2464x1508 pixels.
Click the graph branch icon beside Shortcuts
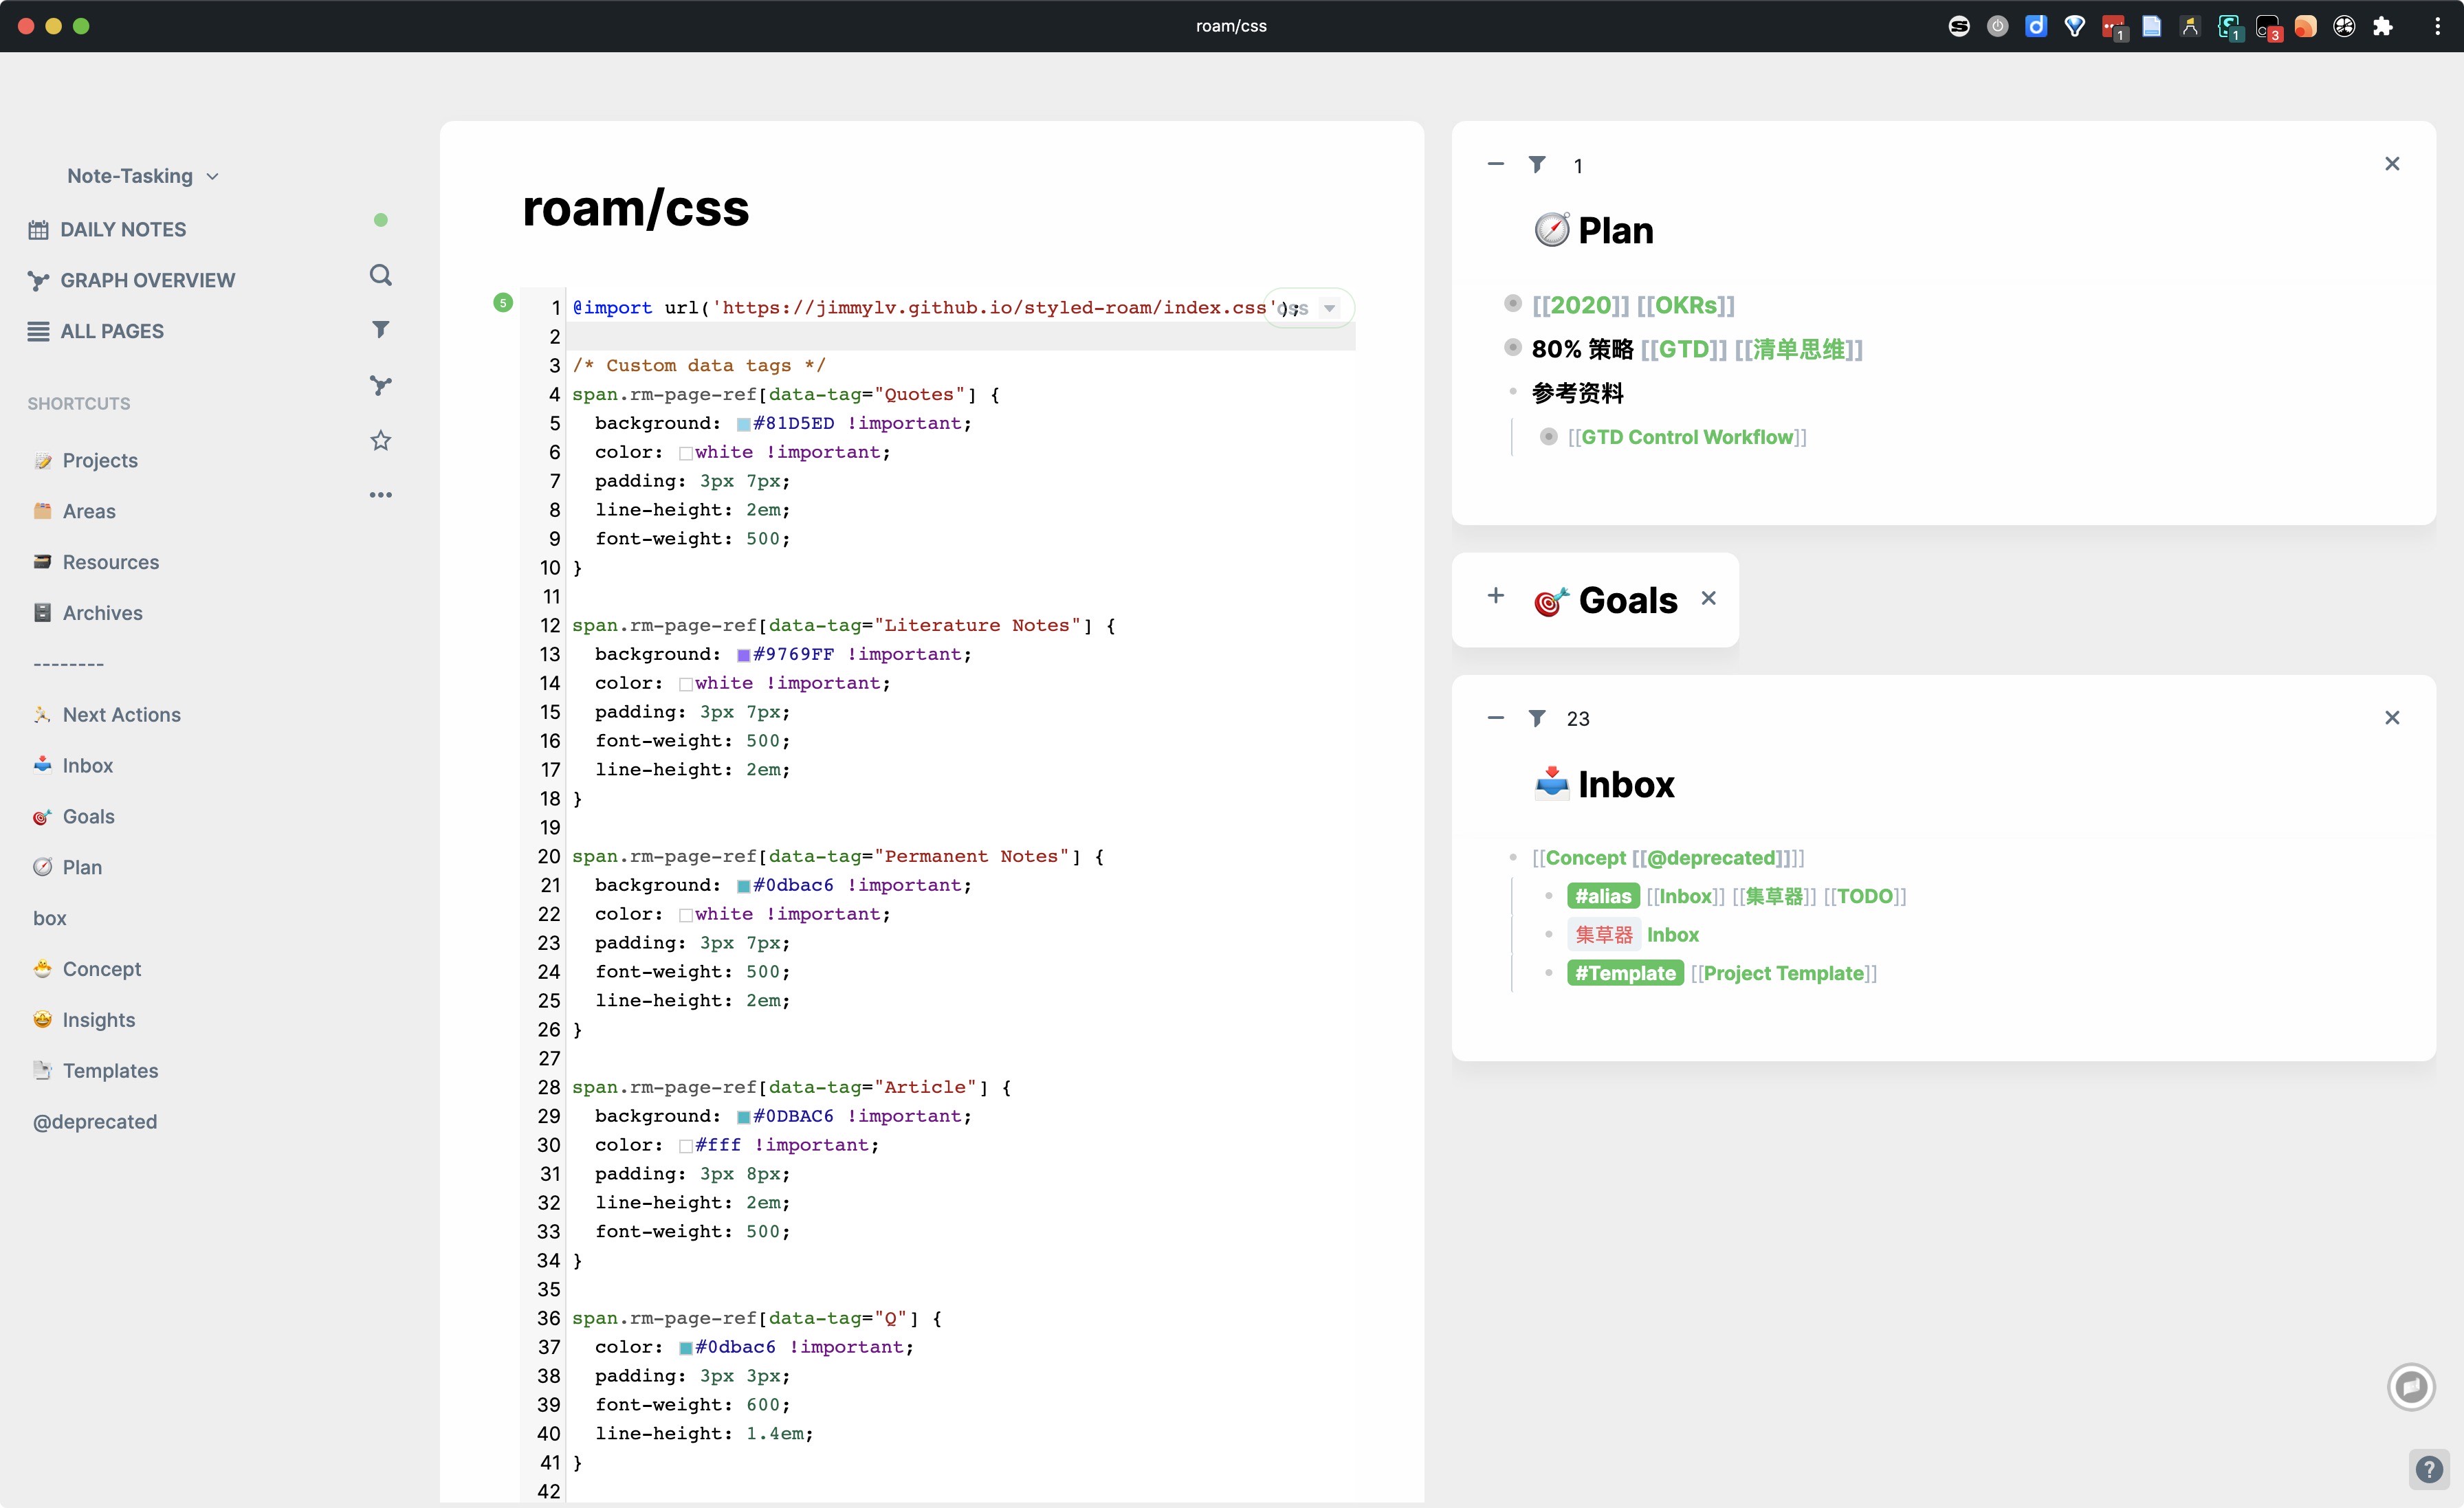coord(380,385)
